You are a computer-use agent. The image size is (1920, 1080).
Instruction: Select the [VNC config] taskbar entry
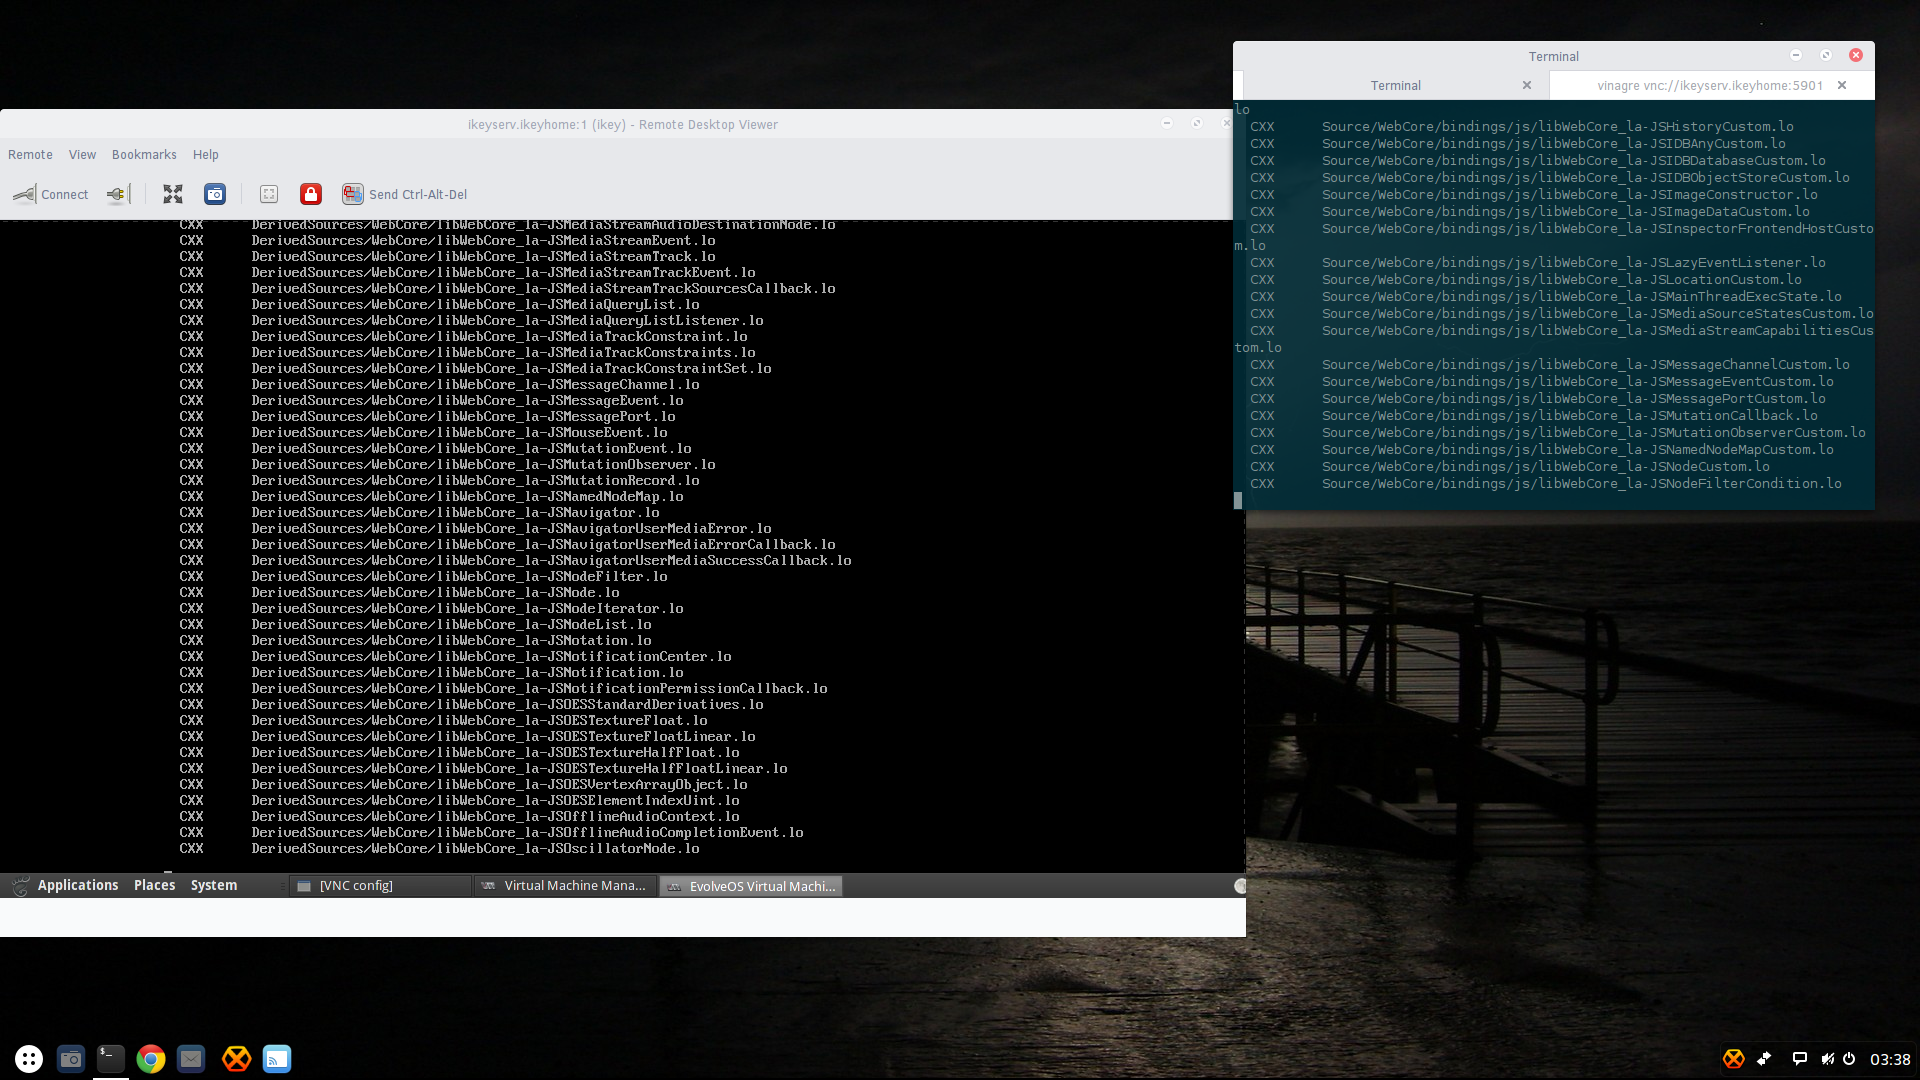point(380,886)
